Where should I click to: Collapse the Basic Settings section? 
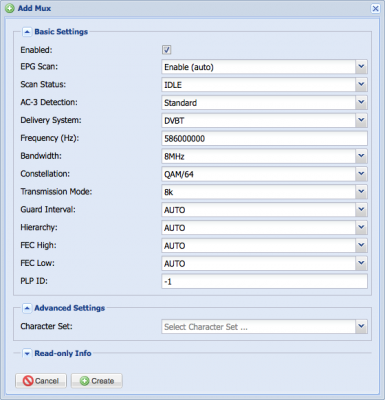click(x=27, y=32)
